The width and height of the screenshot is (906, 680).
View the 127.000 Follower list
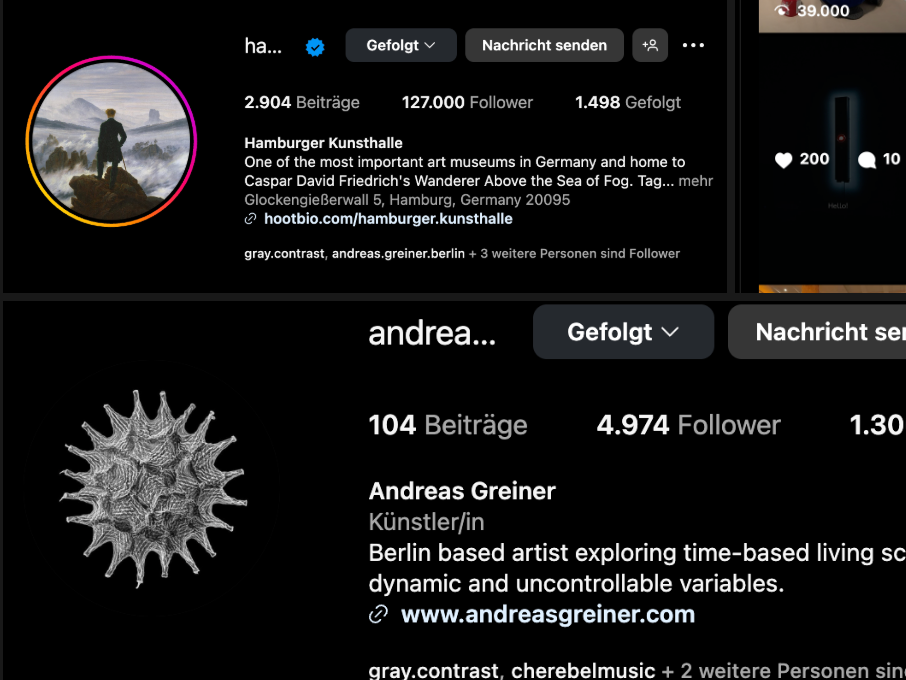point(467,102)
